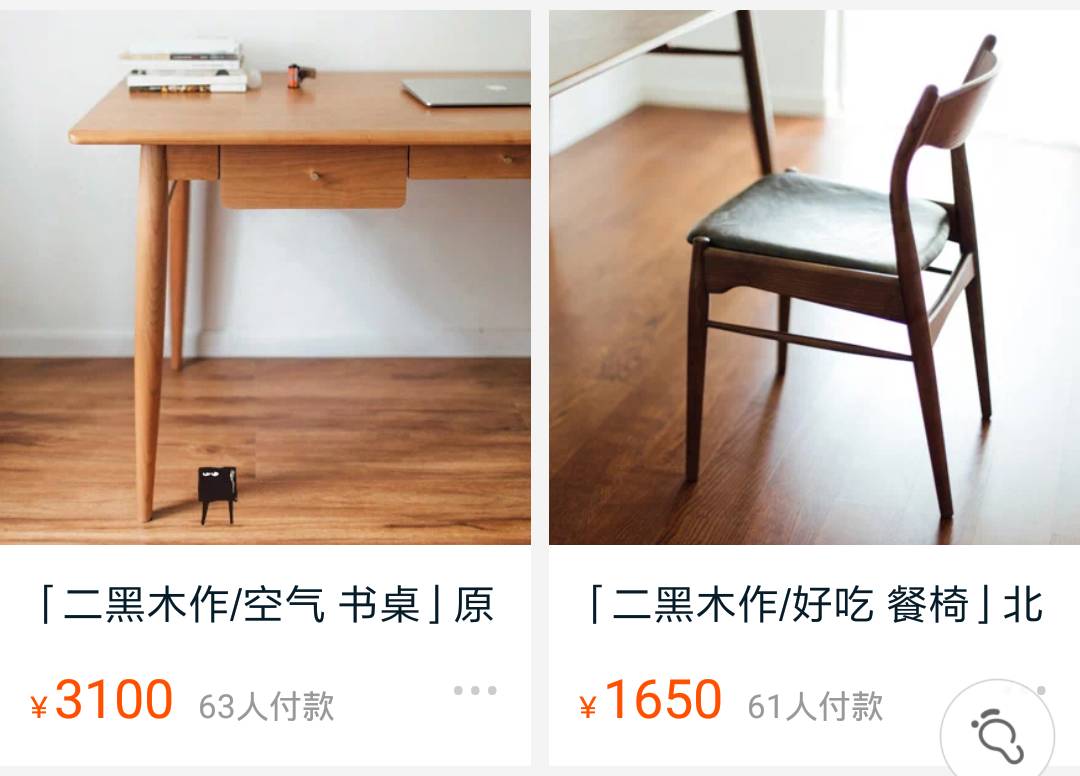Tap the yen symbol before 1650
Screen dimensions: 1080x776
tap(588, 707)
